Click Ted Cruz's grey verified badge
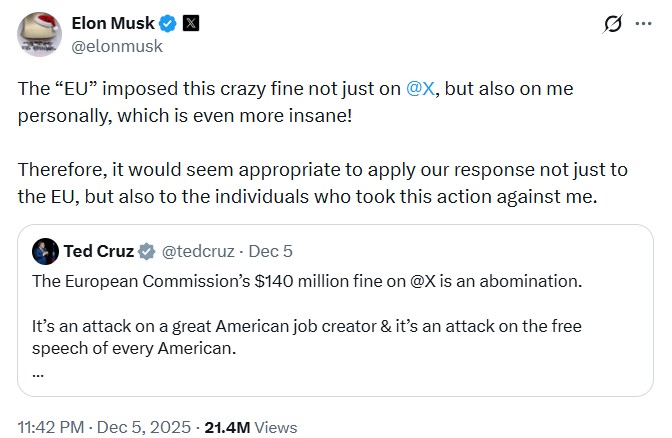The height and width of the screenshot is (438, 672). click(146, 251)
